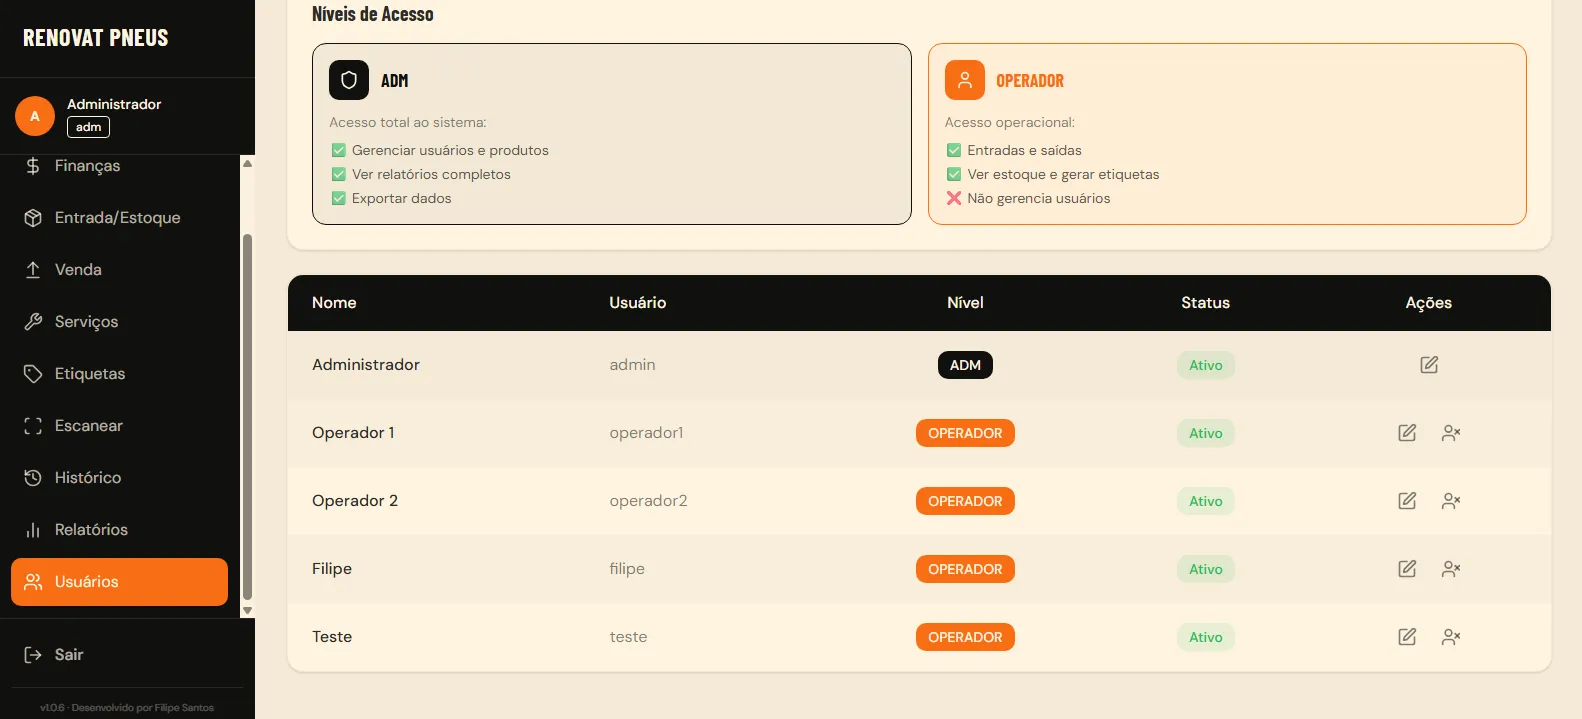Click 'Não gerencia usuários' text
The width and height of the screenshot is (1582, 719).
click(1039, 198)
